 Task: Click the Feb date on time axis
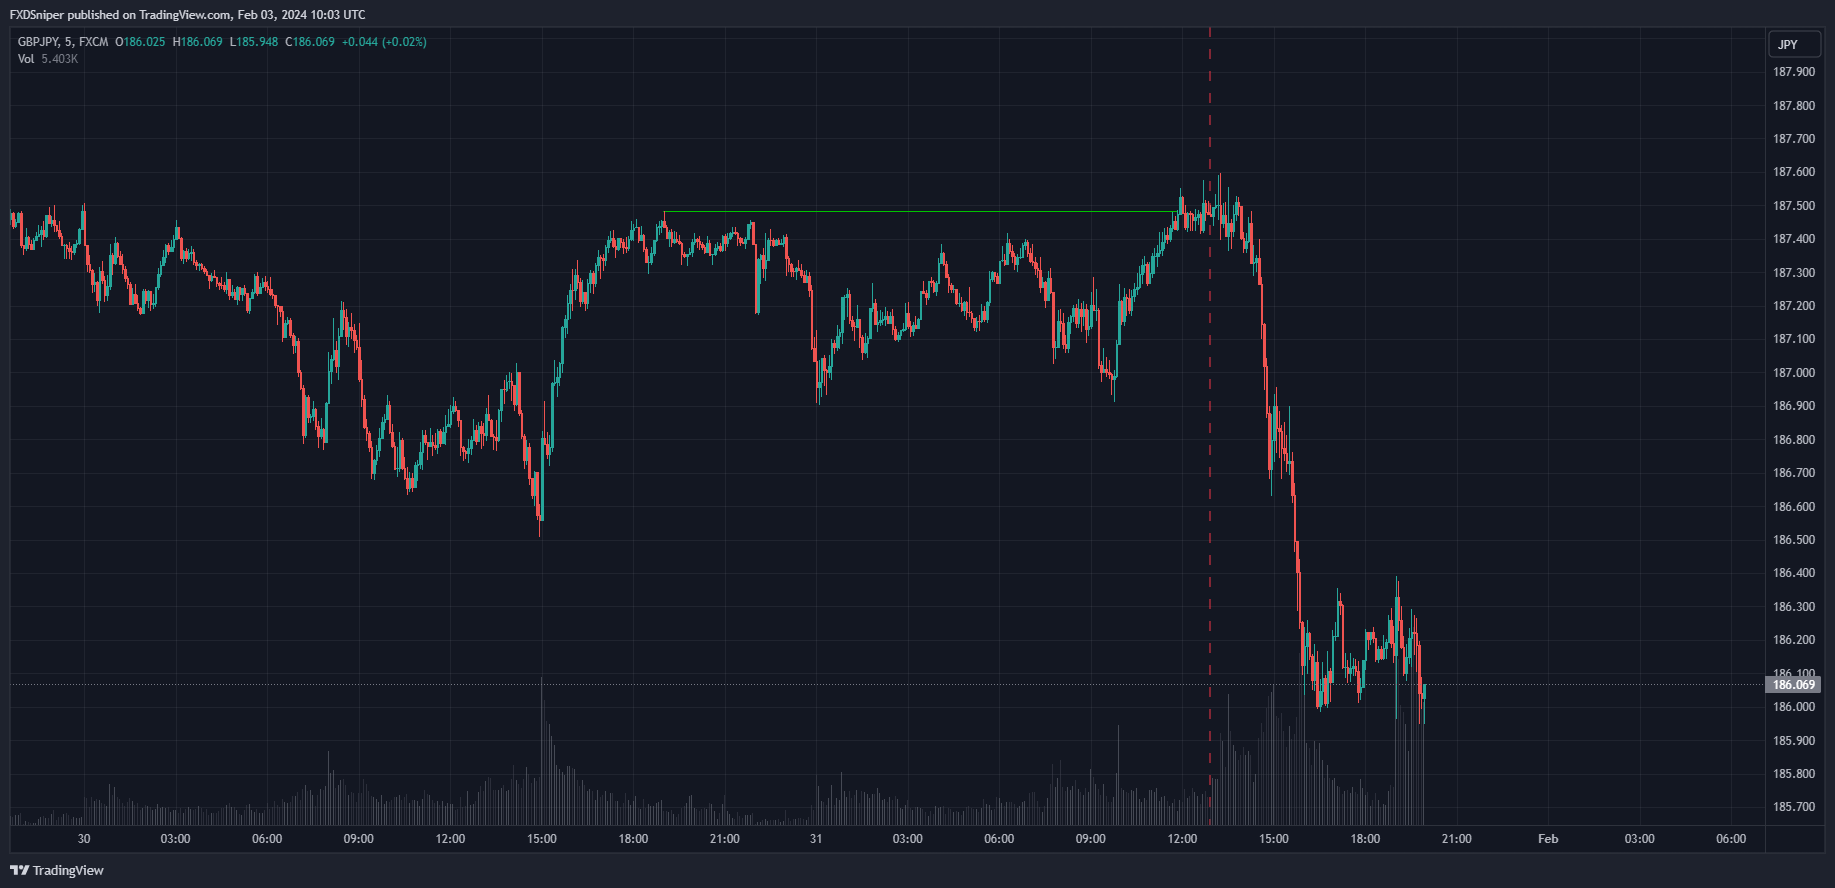click(1547, 839)
